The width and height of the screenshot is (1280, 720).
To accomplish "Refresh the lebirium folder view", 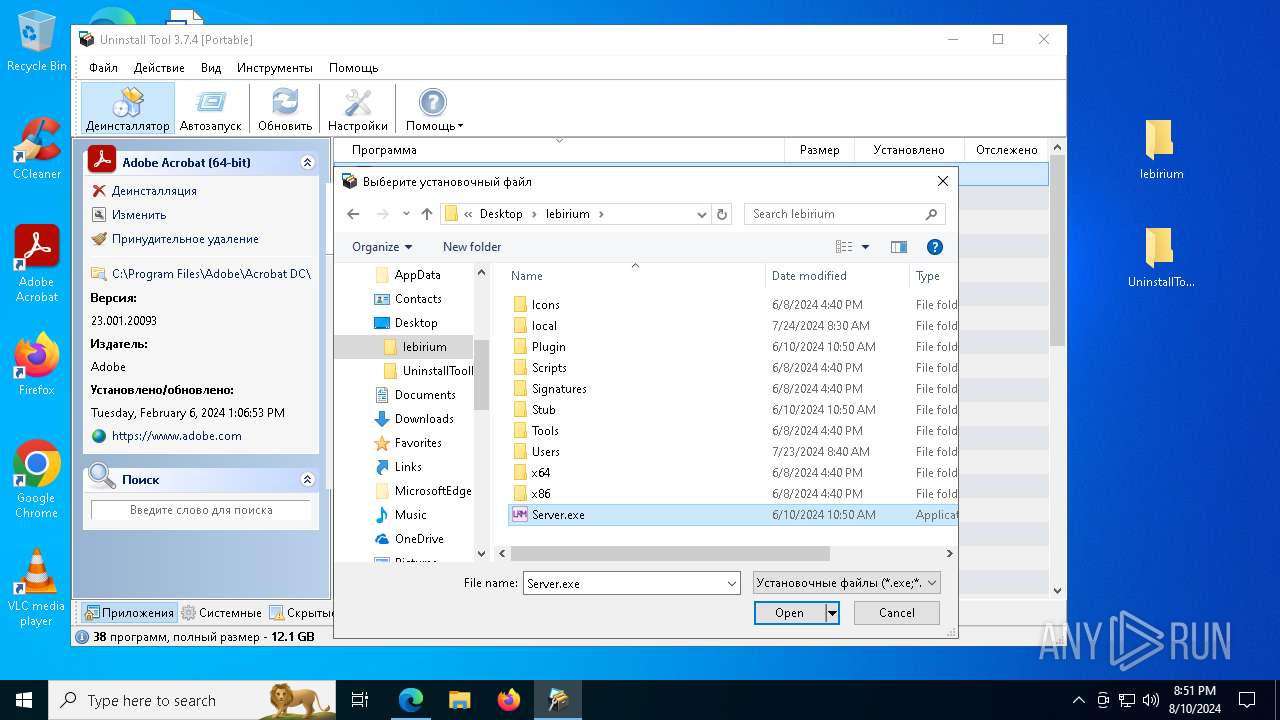I will click(722, 214).
